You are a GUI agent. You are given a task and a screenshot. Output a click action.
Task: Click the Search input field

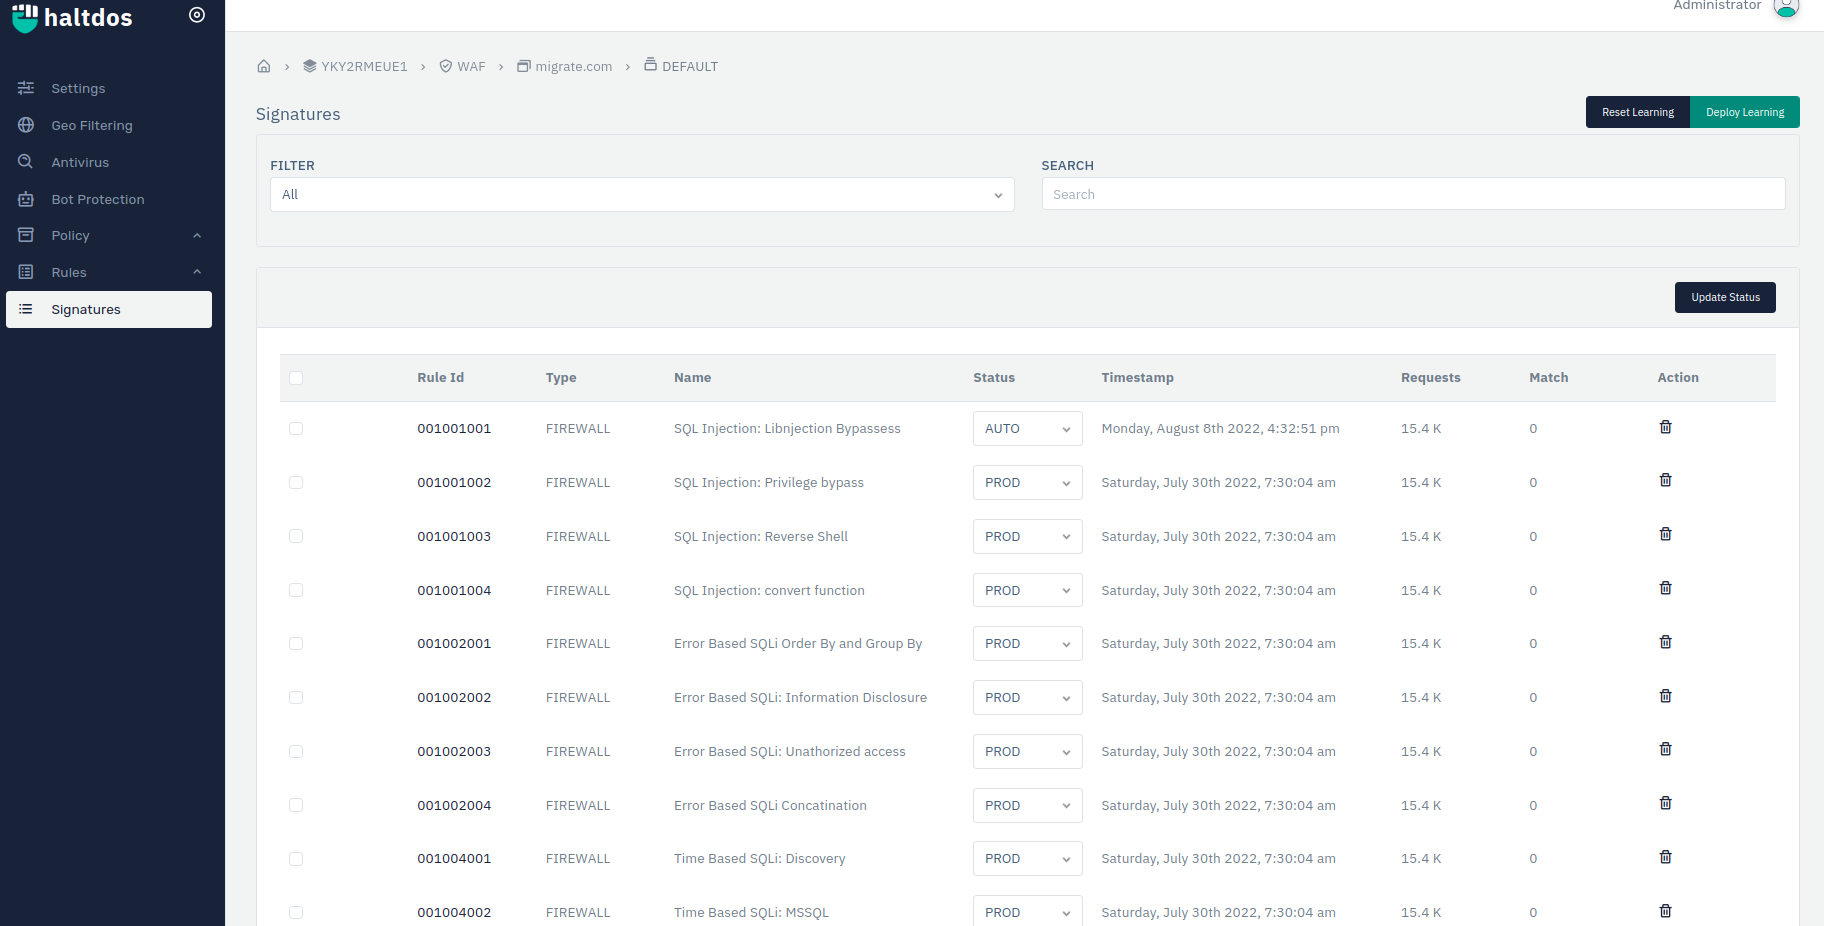(x=1413, y=194)
